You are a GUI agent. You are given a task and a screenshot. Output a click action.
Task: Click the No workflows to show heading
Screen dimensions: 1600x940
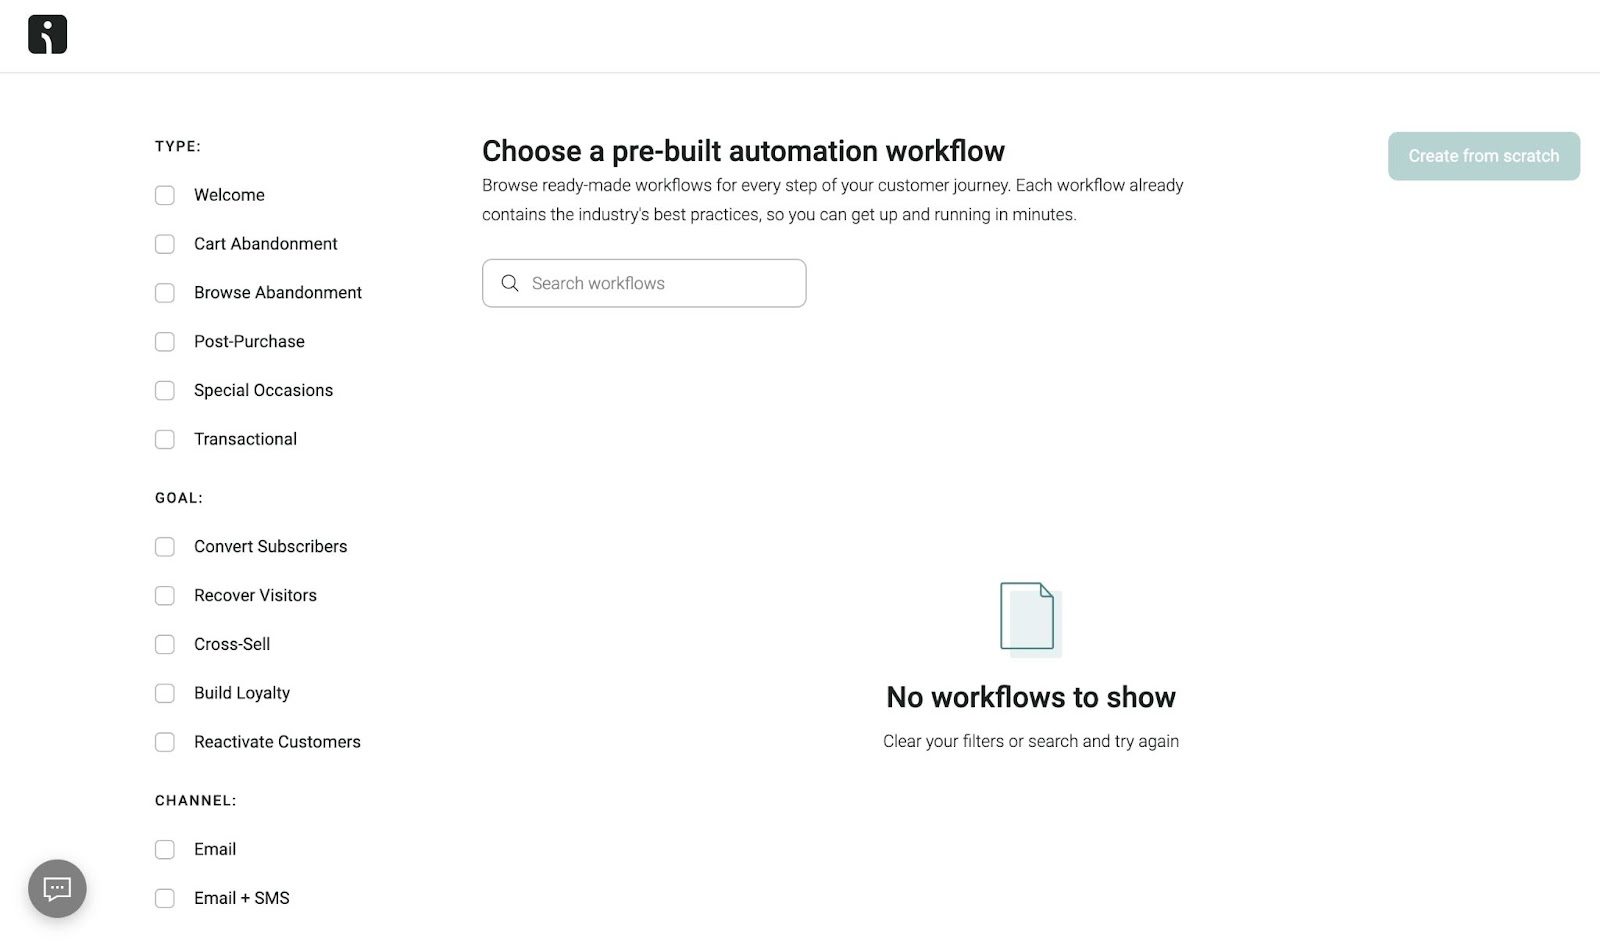click(x=1030, y=697)
